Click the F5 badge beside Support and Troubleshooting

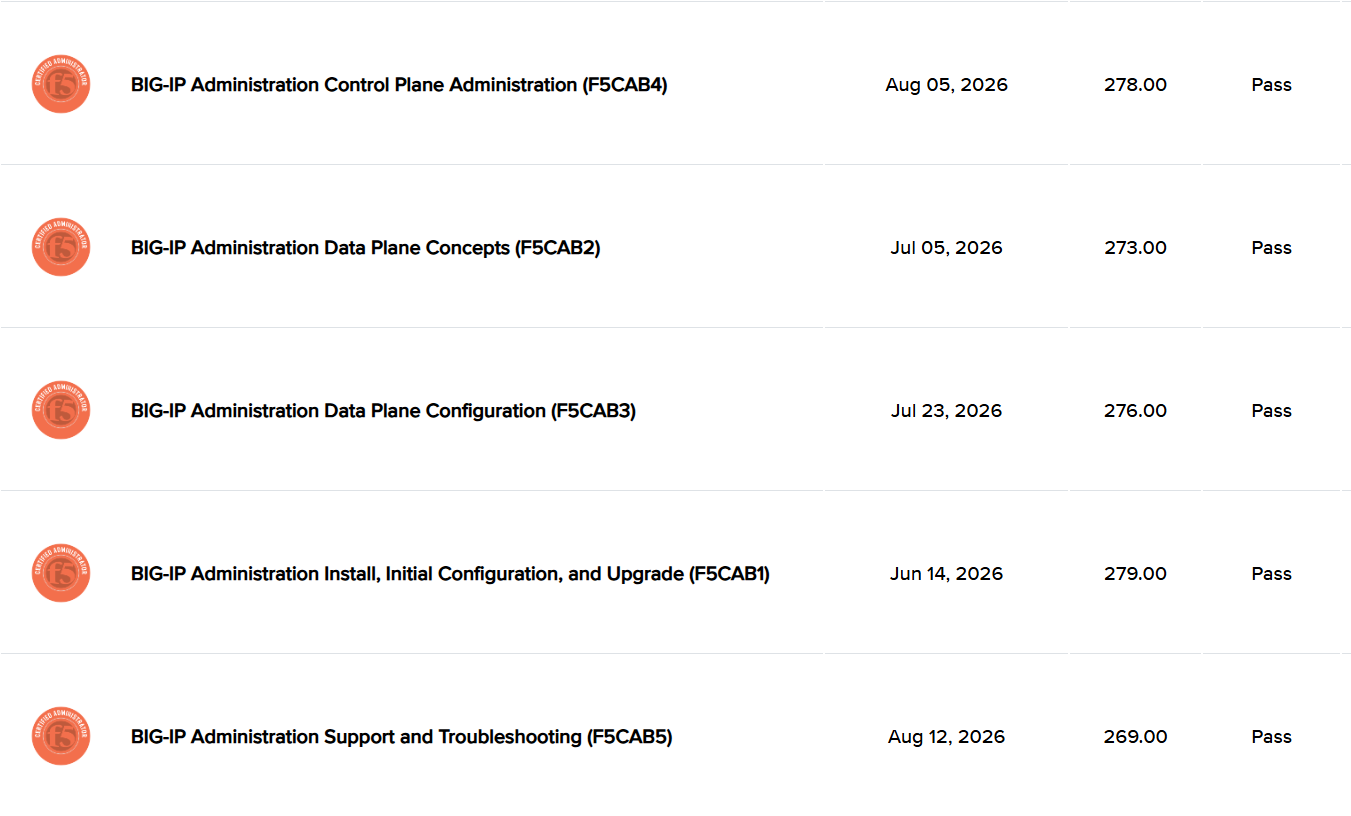pos(61,736)
